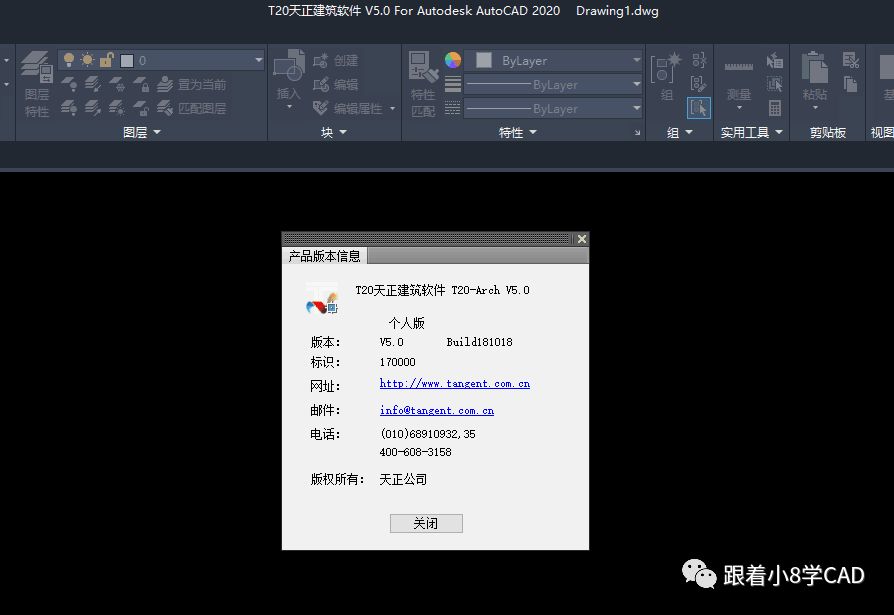Open the http://www.tangent.com.cn link
This screenshot has width=894, height=615.
click(454, 384)
